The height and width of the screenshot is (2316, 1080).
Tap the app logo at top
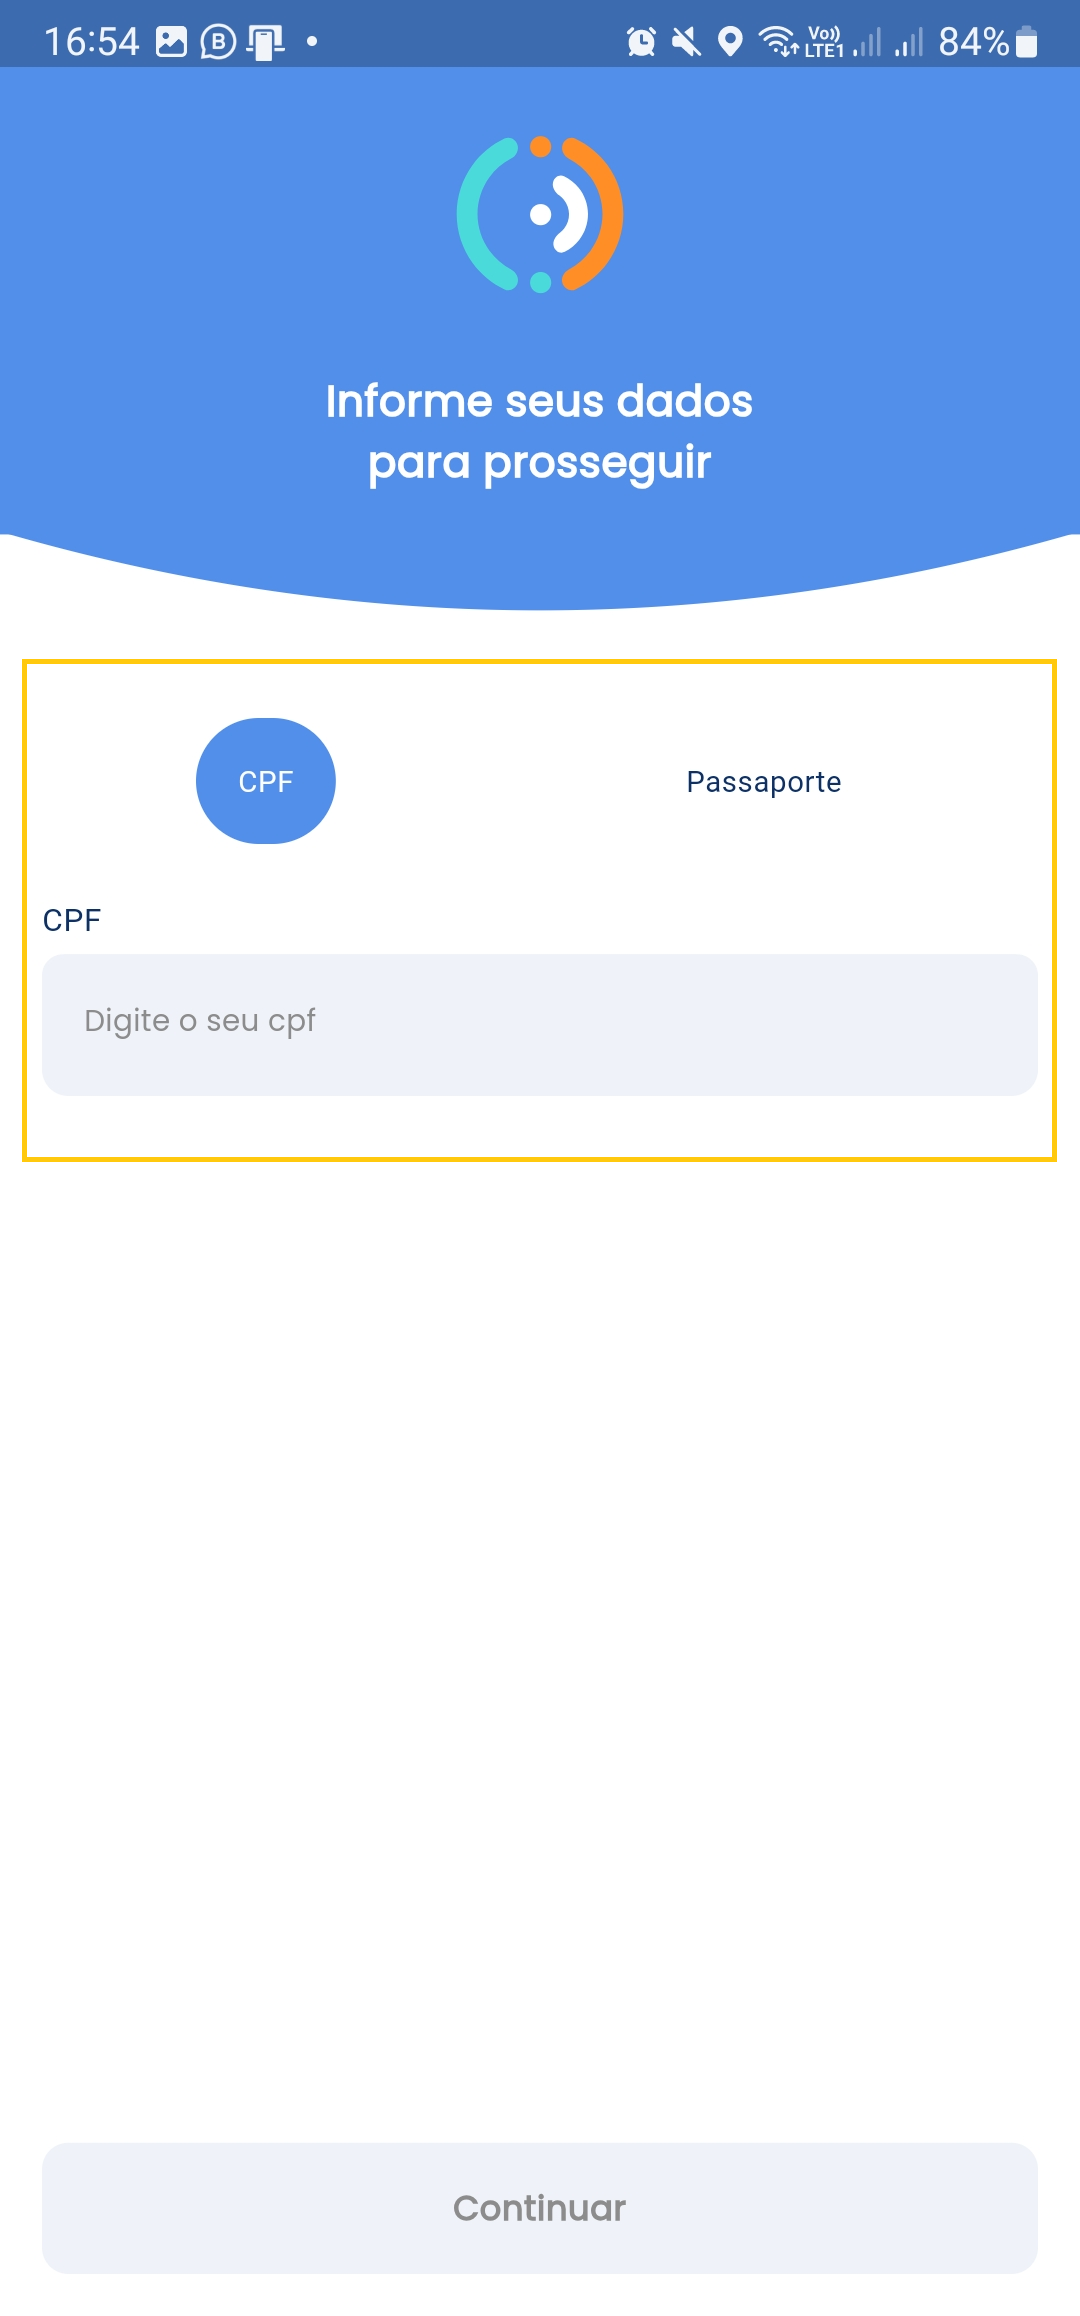pyautogui.click(x=540, y=214)
